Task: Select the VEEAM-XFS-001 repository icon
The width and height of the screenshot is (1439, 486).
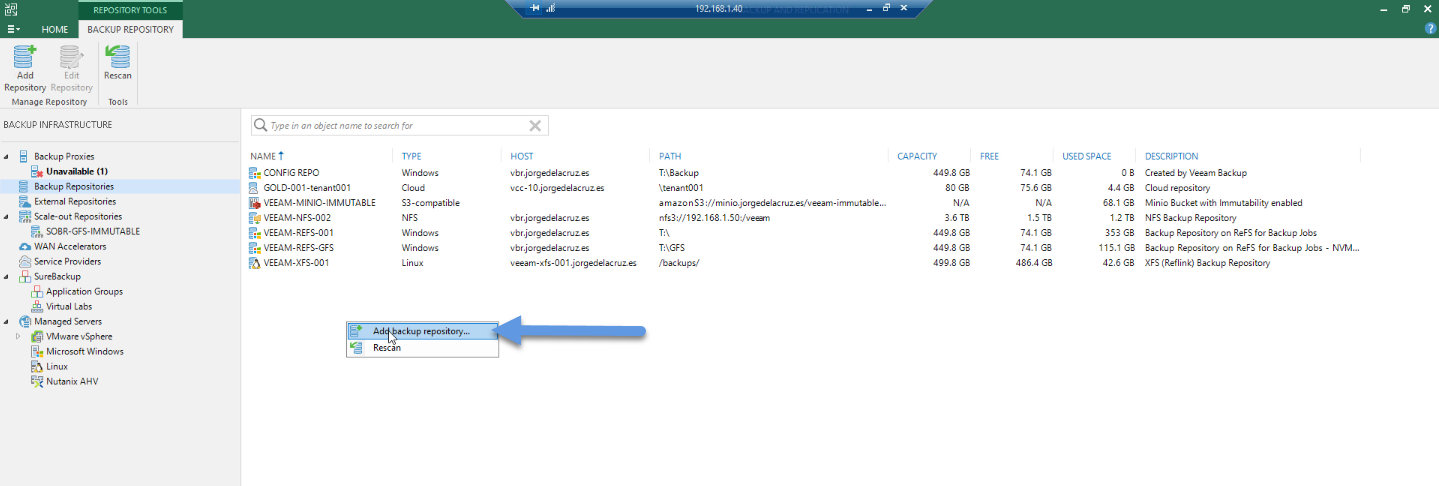Action: click(254, 263)
